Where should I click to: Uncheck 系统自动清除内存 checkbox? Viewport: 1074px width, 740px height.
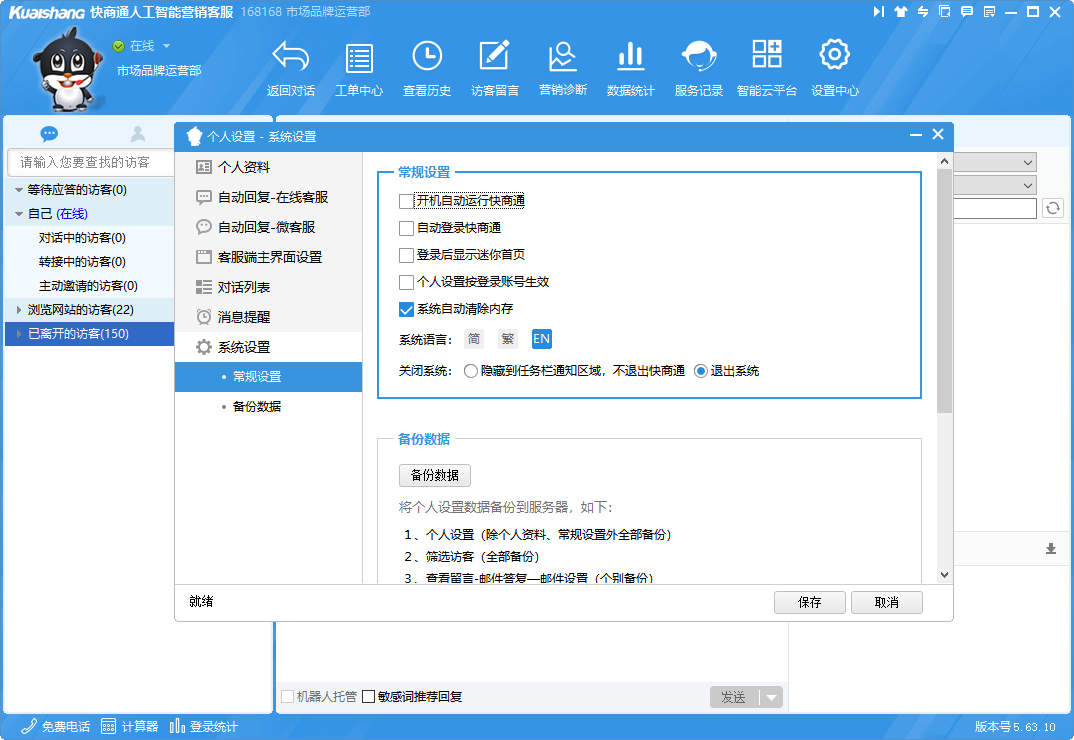[x=406, y=309]
